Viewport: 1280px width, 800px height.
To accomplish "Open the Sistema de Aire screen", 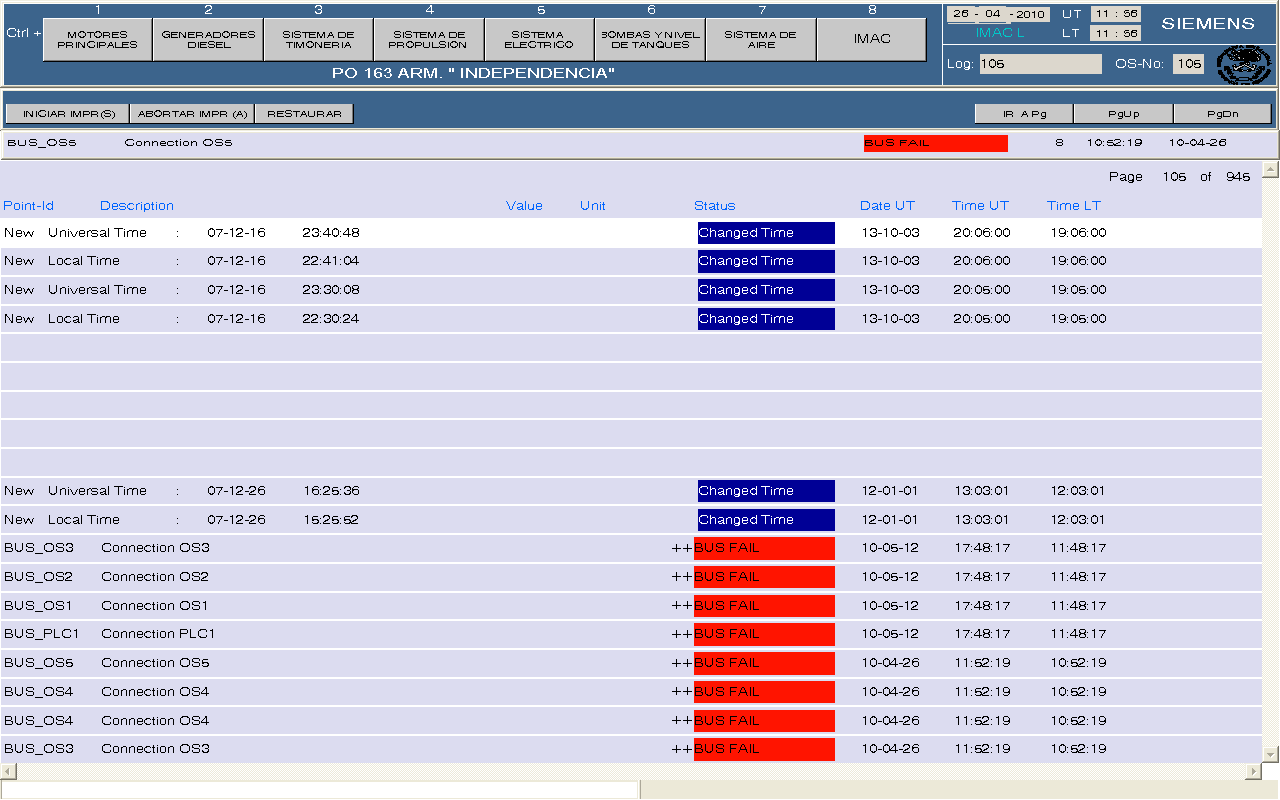I will (x=760, y=40).
